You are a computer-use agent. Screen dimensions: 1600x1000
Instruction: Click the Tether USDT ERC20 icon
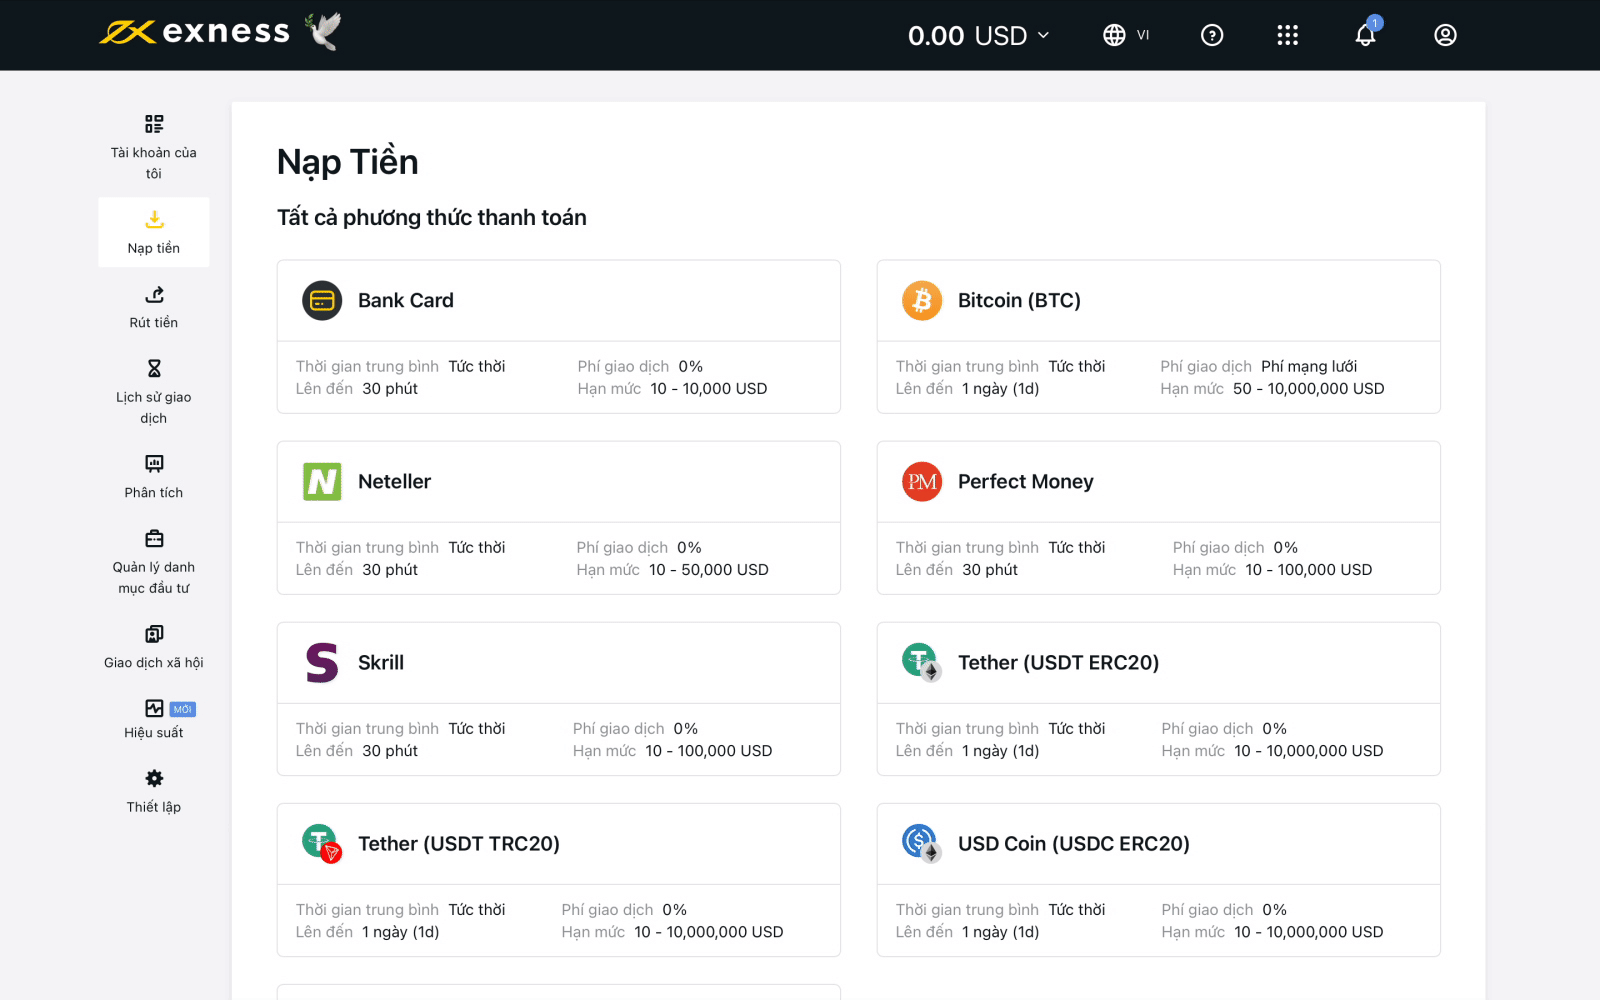click(921, 662)
